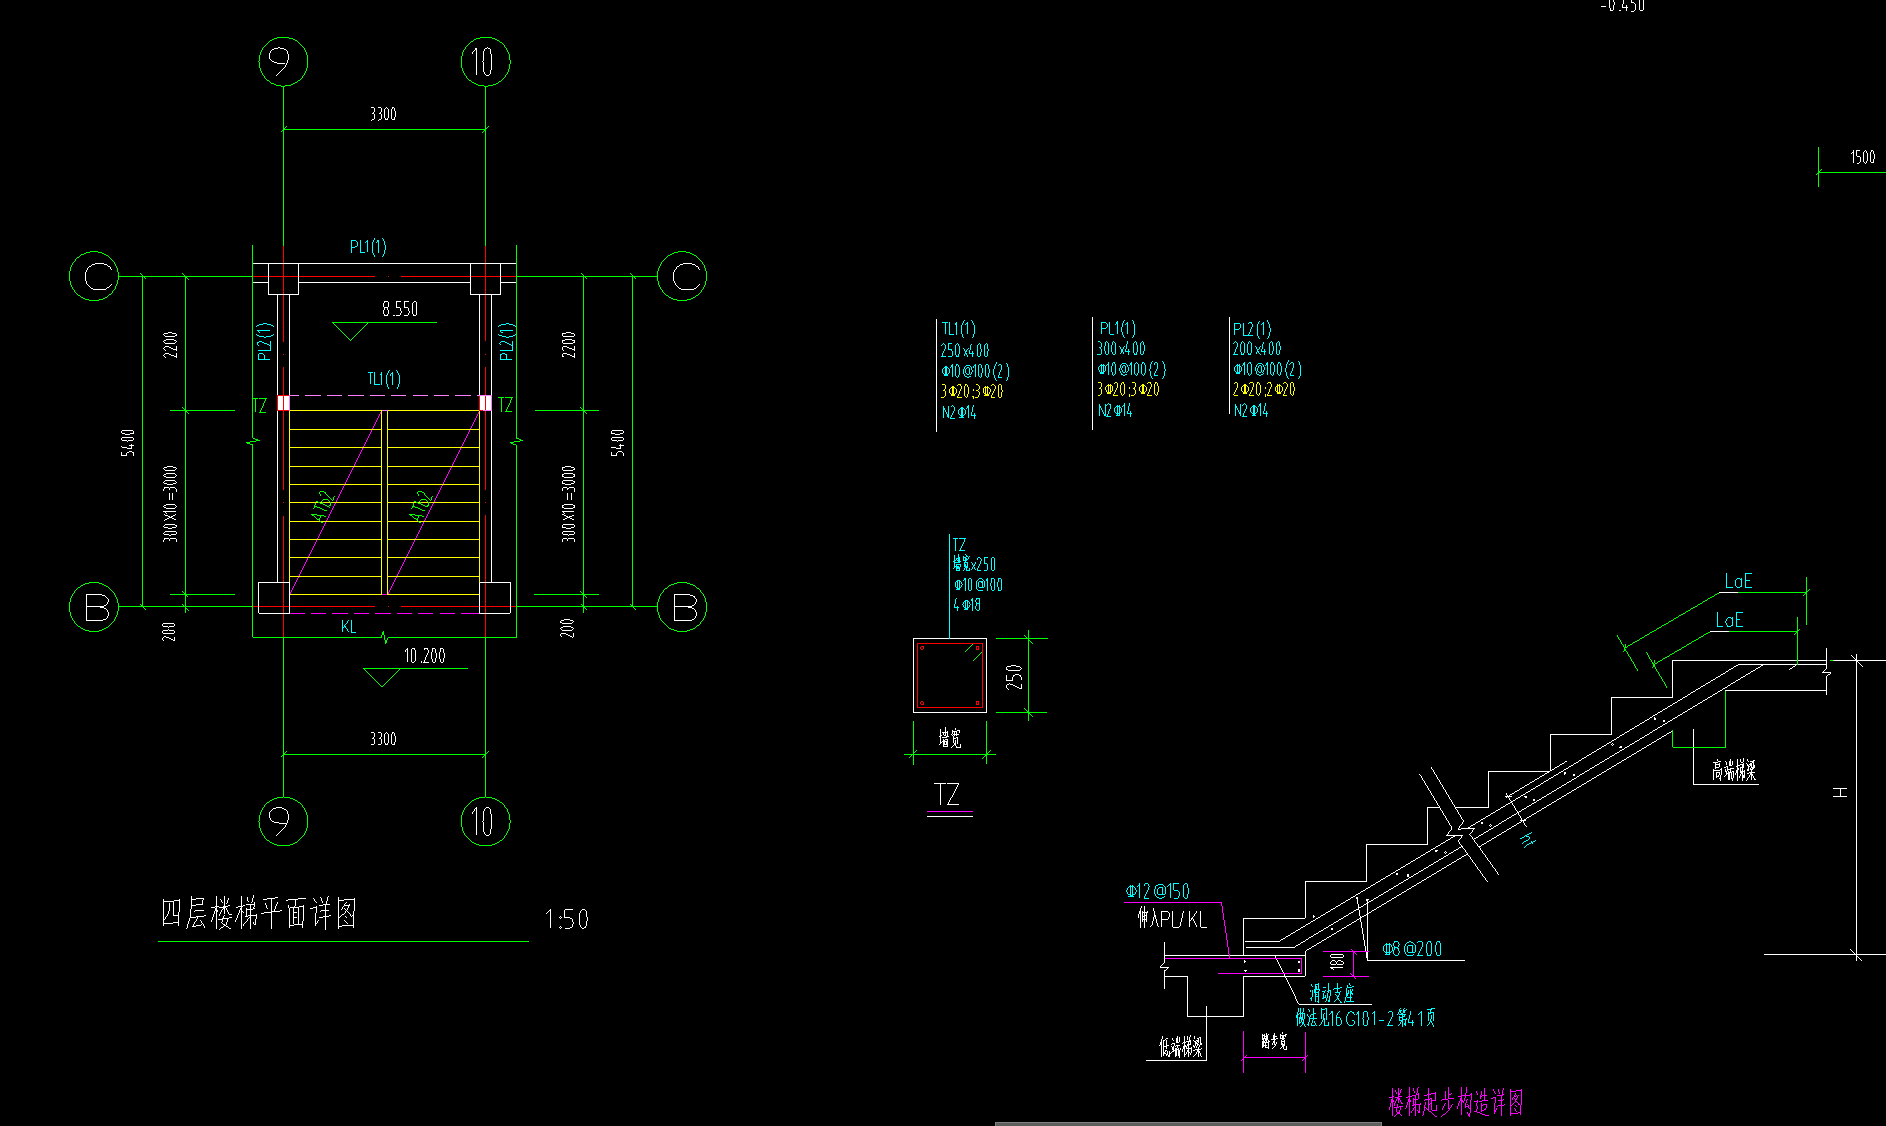Click the 8.550 elevation mark
Screen dimensions: 1886x1126
pyautogui.click(x=400, y=309)
